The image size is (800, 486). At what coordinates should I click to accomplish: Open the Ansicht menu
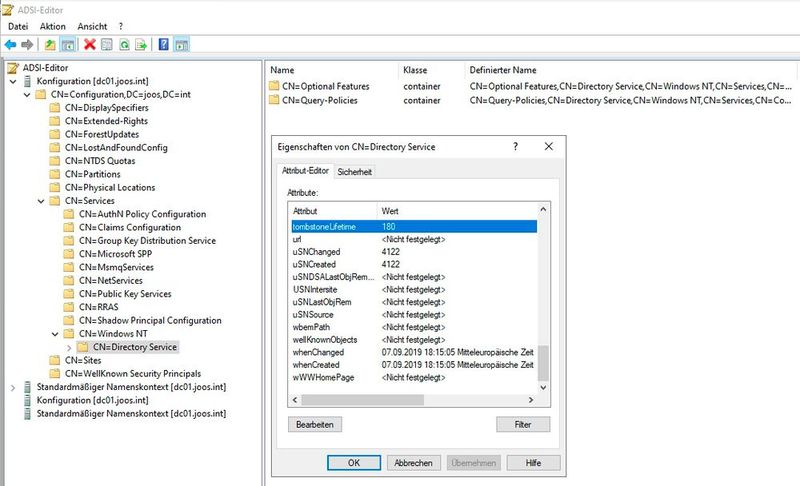click(x=92, y=27)
